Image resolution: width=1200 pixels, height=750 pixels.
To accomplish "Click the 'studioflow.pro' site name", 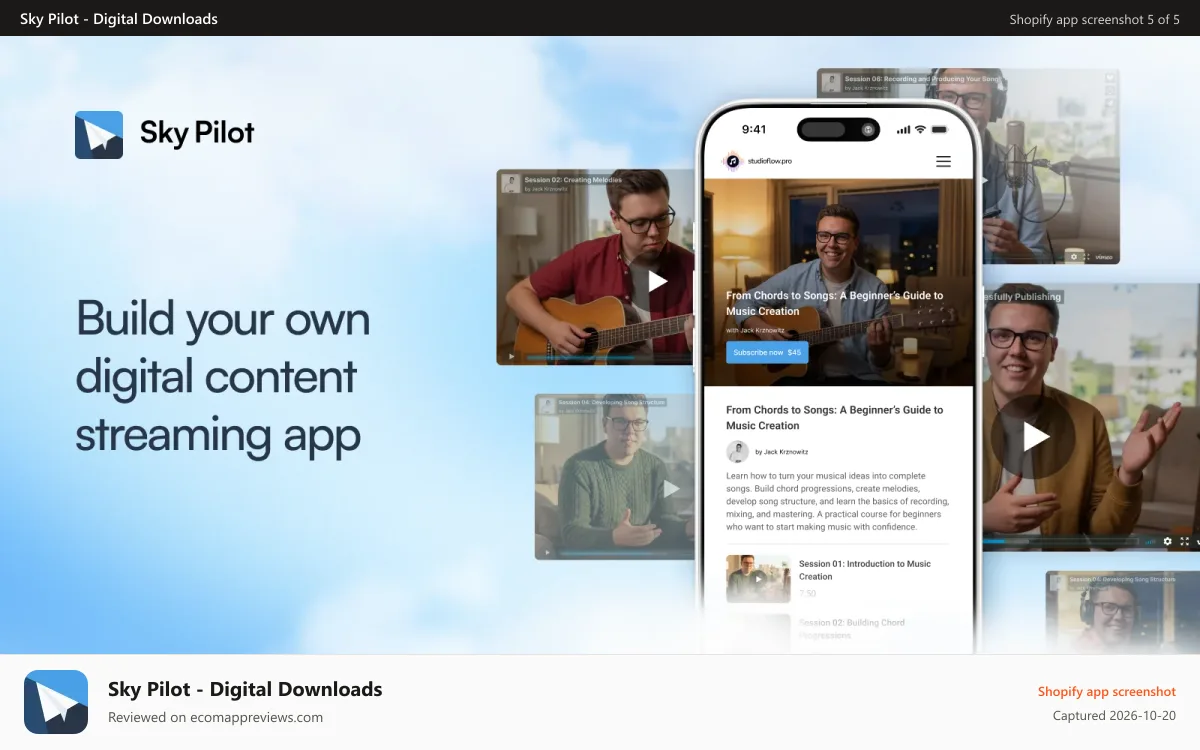I will coord(770,161).
